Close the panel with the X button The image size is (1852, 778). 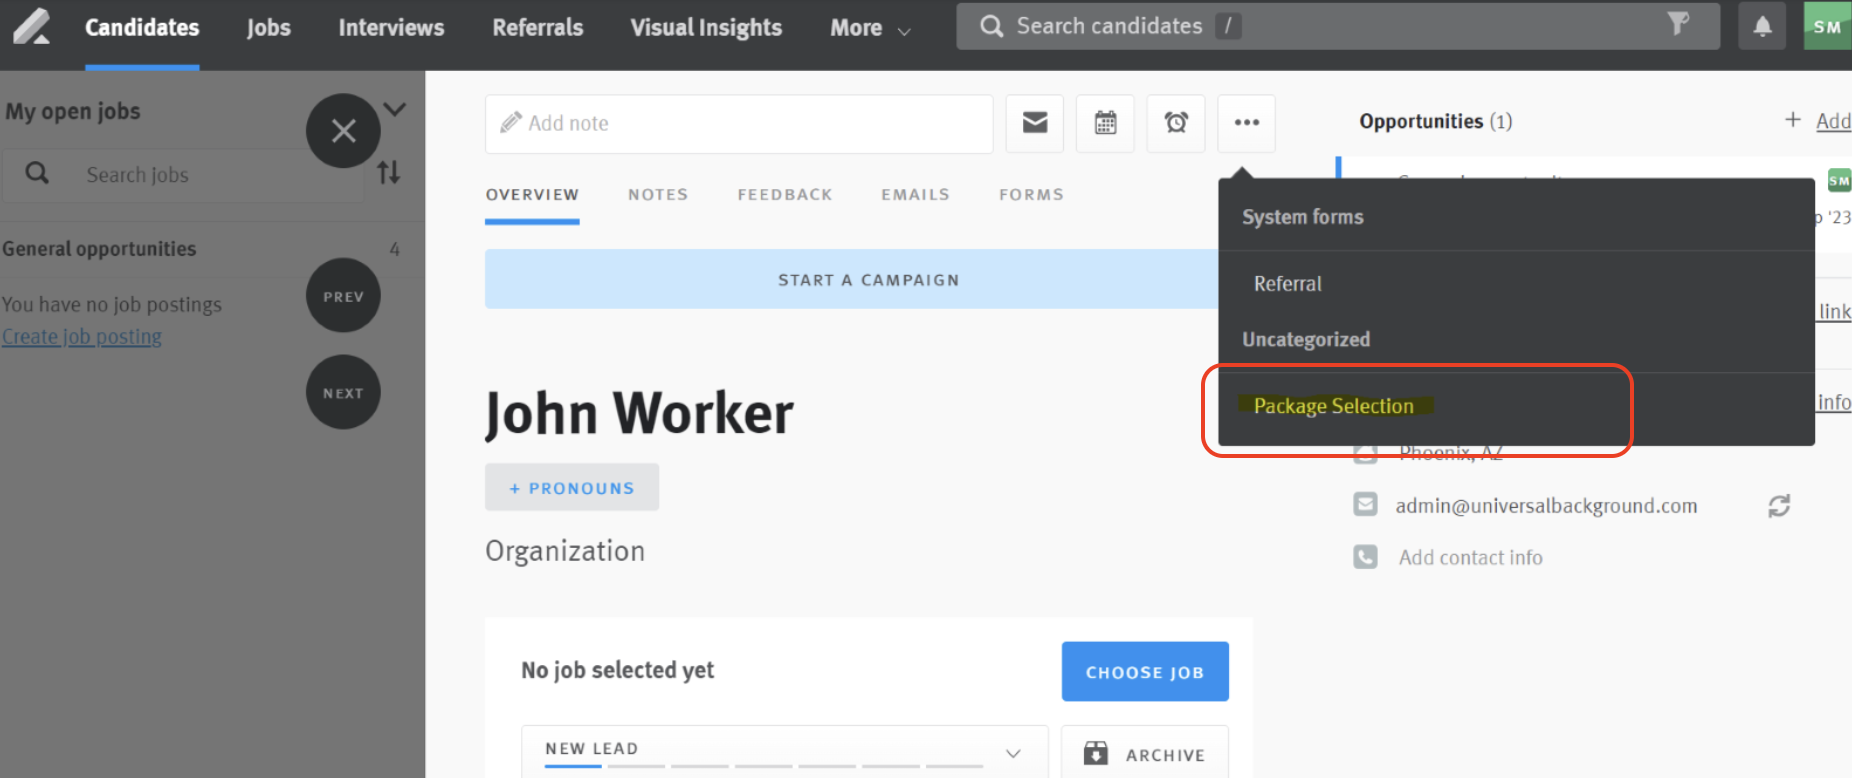(x=343, y=131)
